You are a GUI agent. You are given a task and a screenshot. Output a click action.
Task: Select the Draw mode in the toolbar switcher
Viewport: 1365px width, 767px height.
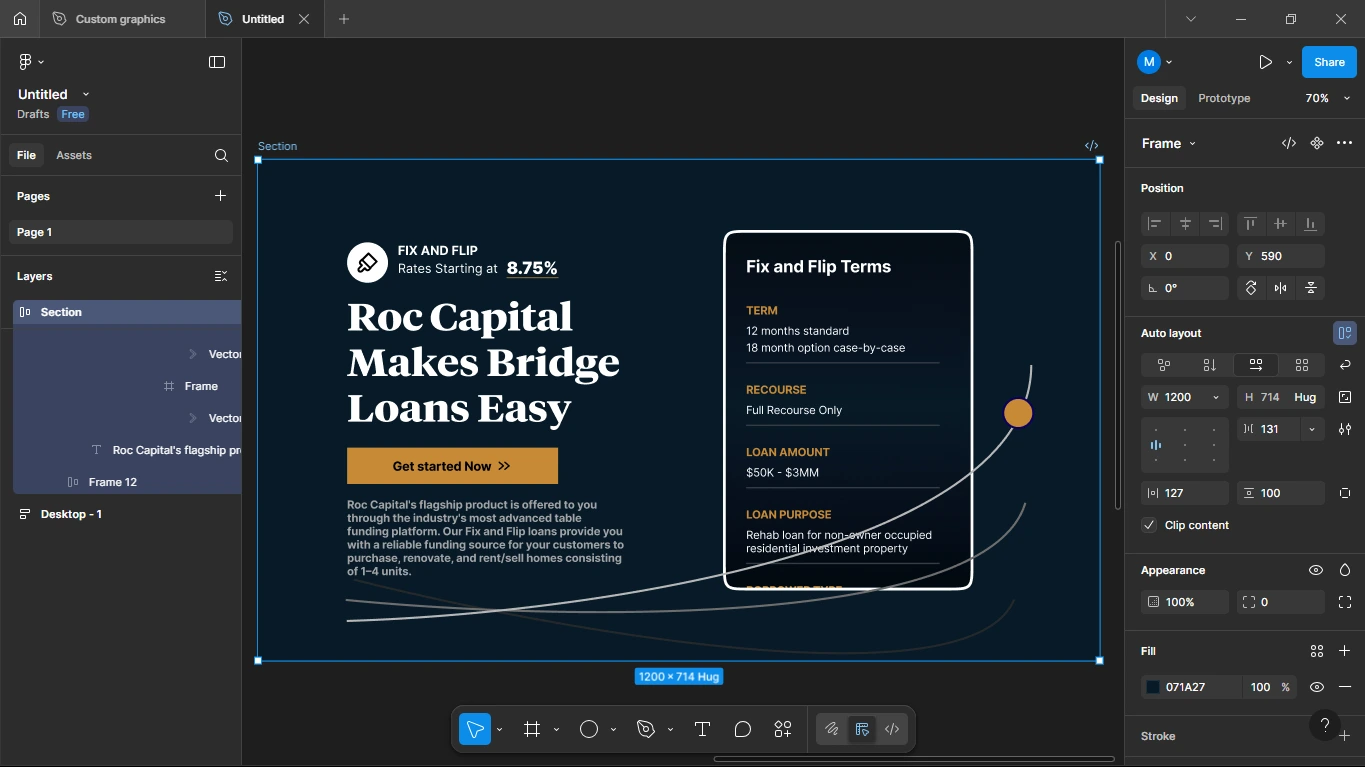(x=831, y=729)
